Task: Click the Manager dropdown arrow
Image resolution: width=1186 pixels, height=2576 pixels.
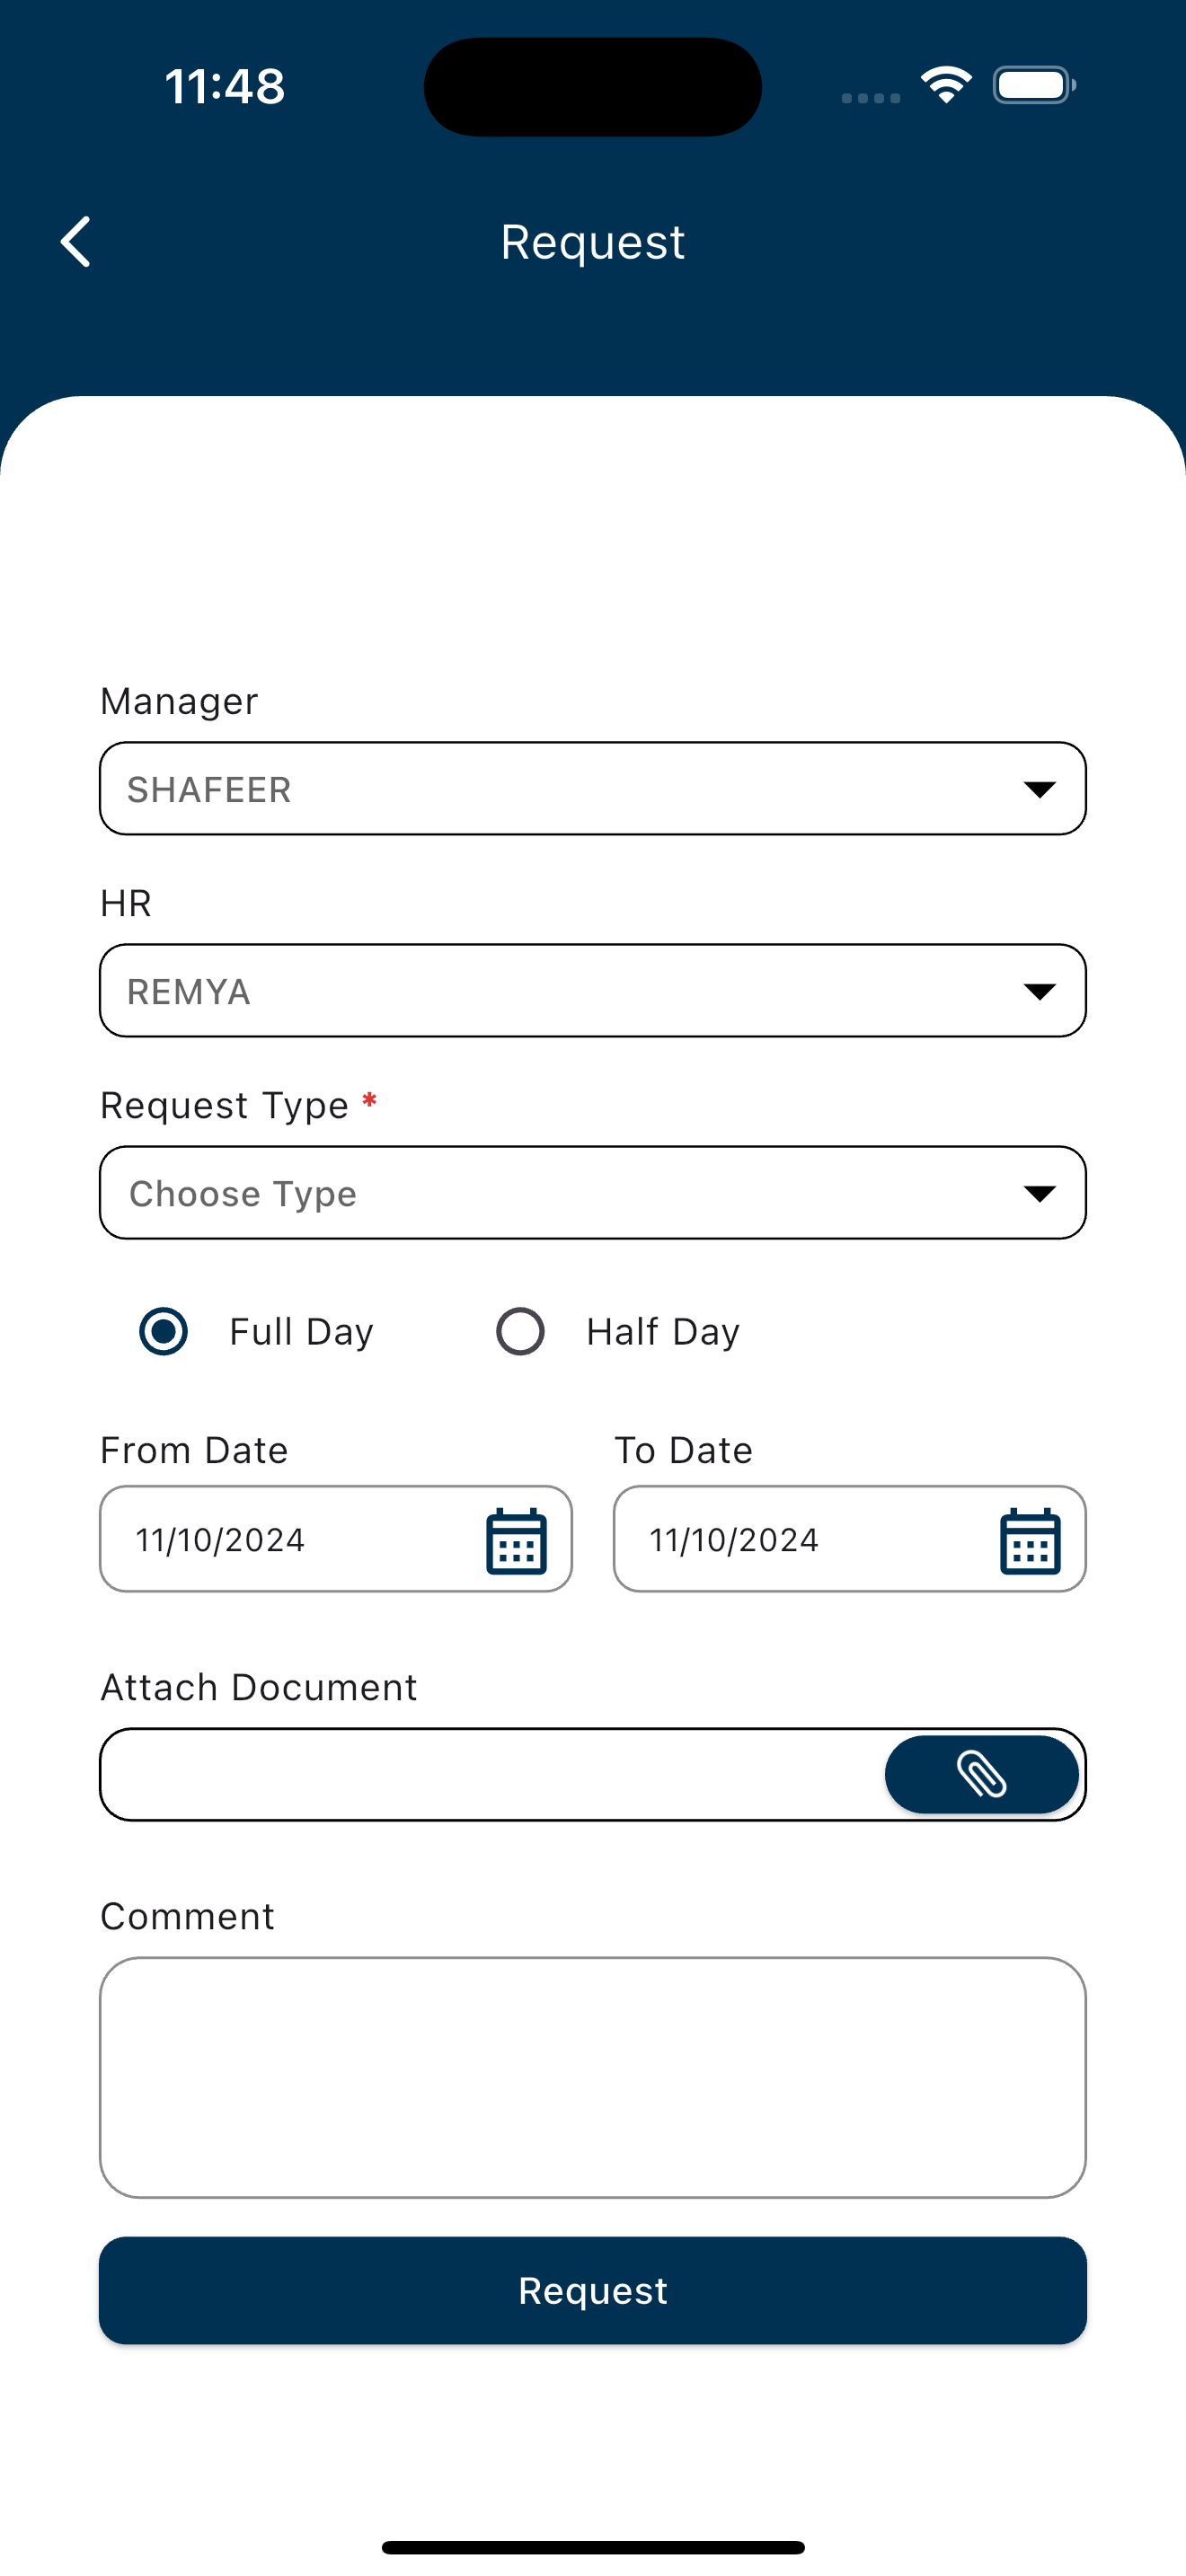Action: point(1040,789)
